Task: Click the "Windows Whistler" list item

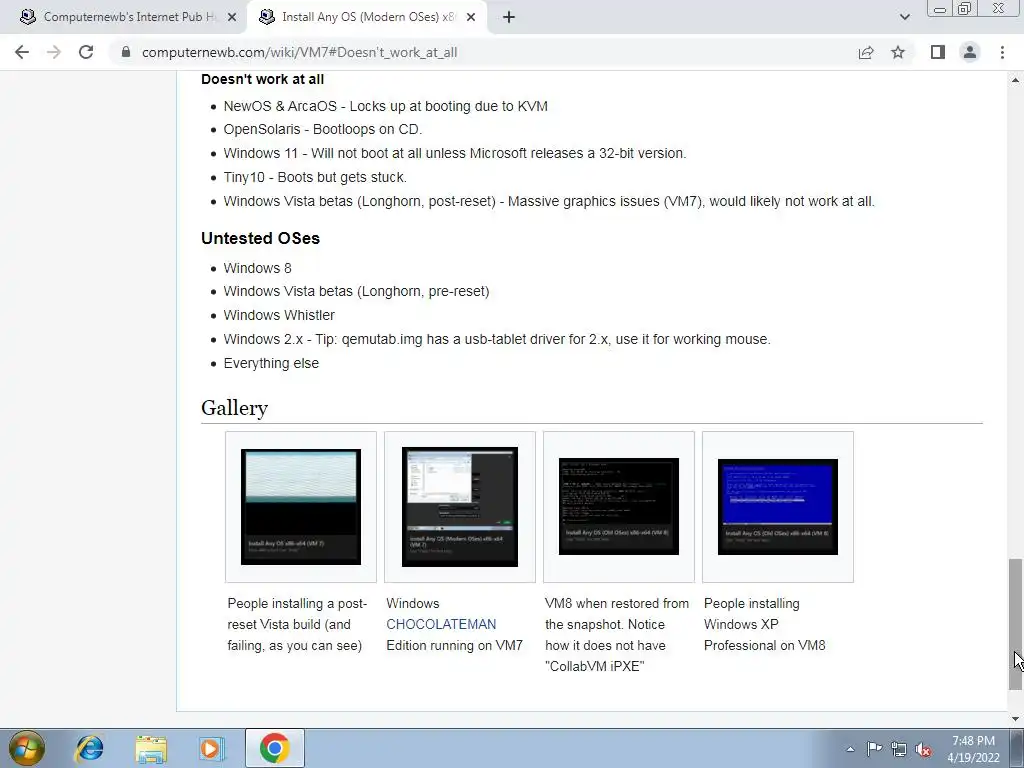Action: pyautogui.click(x=279, y=315)
